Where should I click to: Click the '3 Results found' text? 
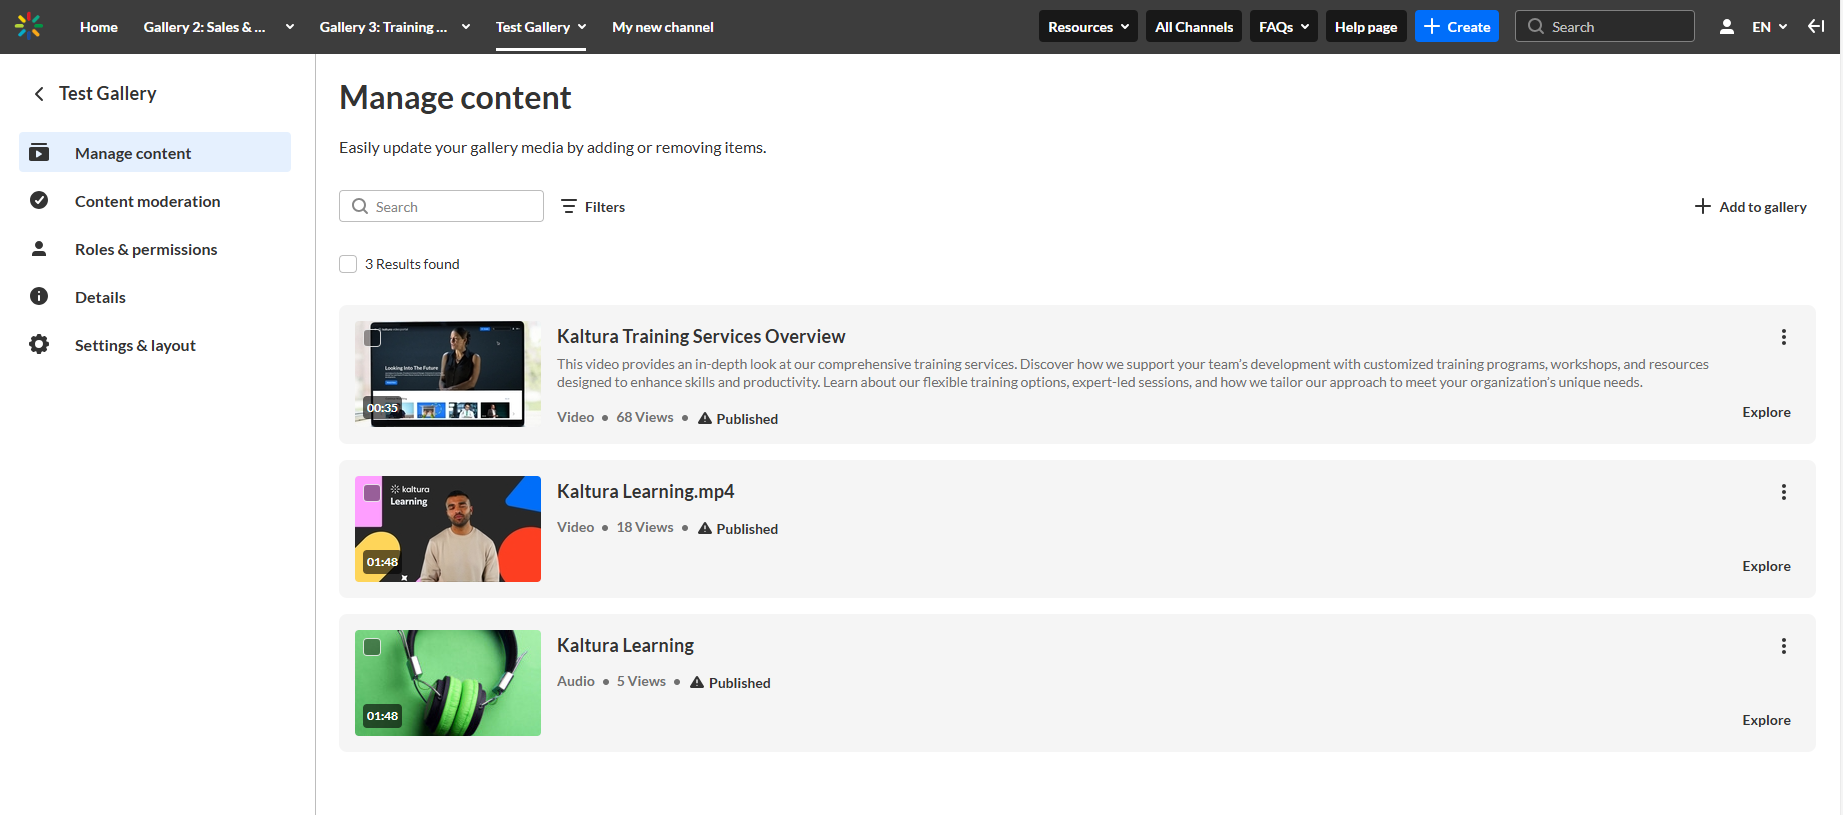412,264
